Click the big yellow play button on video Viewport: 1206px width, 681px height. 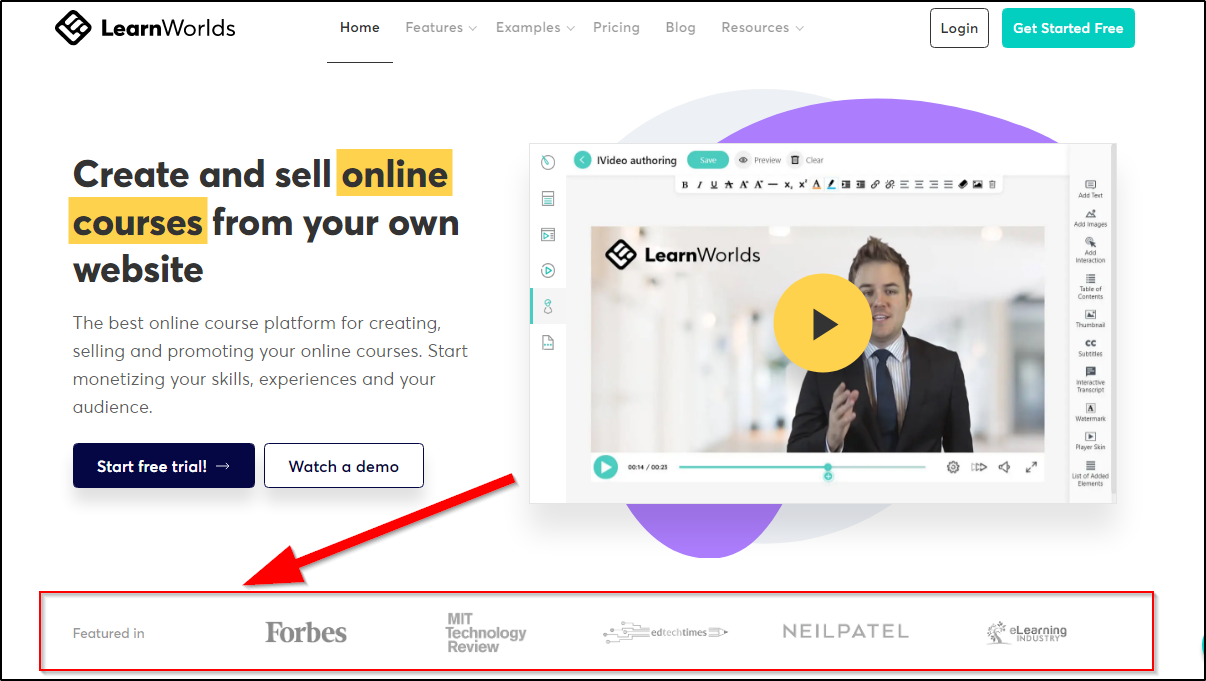tap(822, 323)
